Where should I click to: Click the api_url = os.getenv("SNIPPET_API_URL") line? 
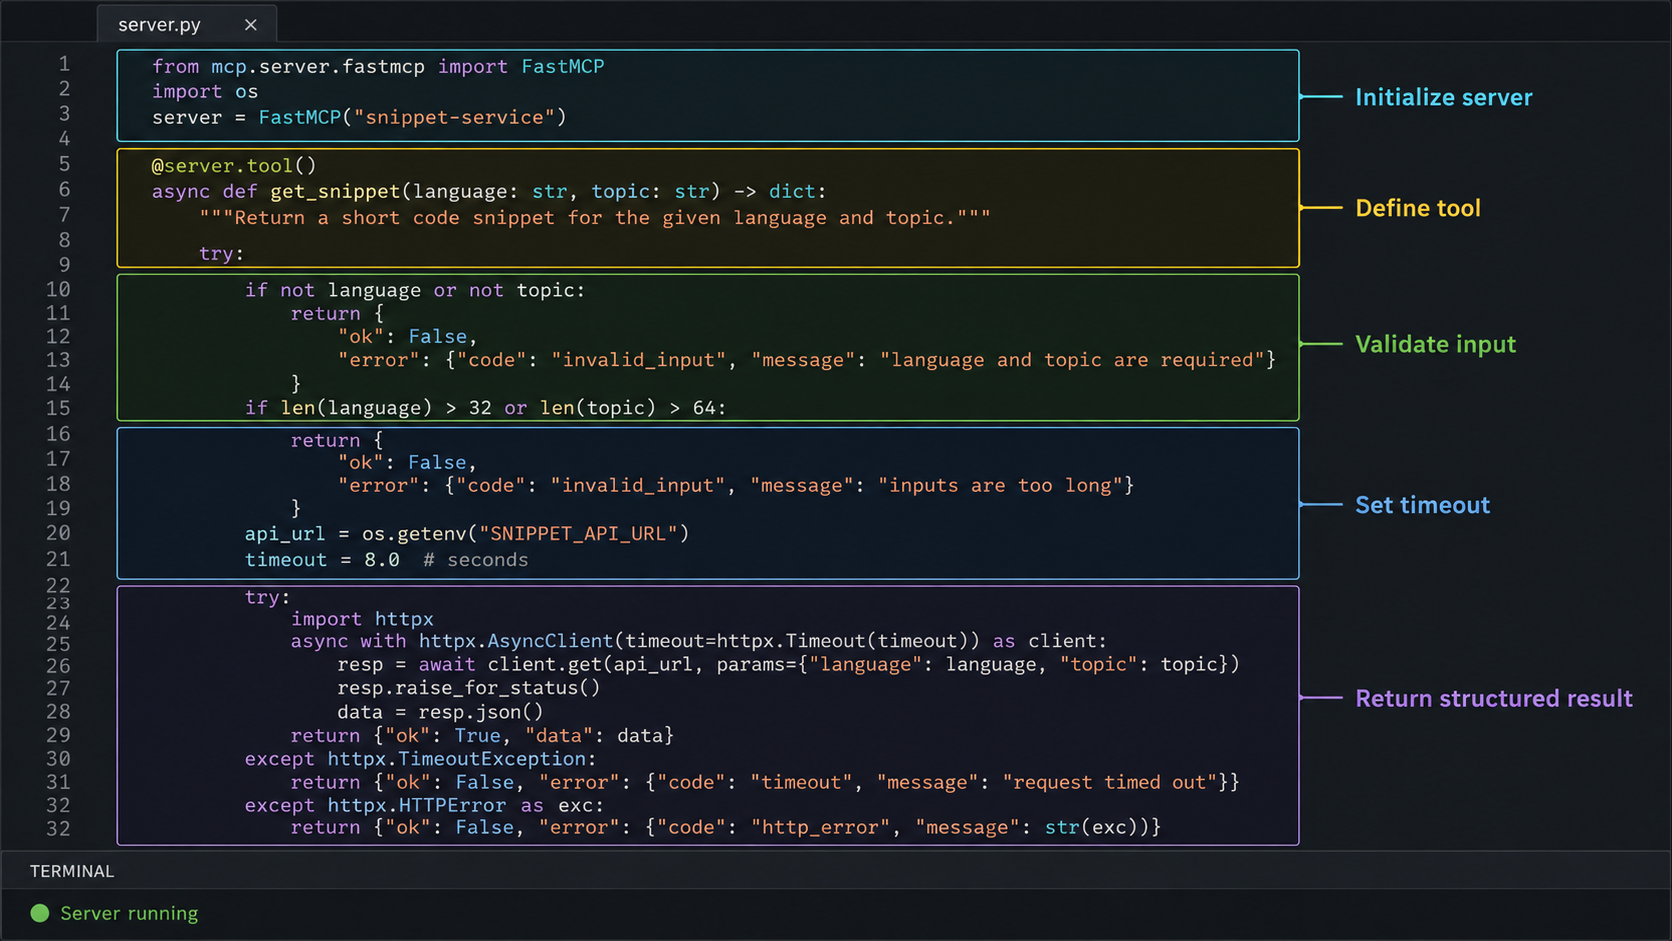tap(467, 534)
